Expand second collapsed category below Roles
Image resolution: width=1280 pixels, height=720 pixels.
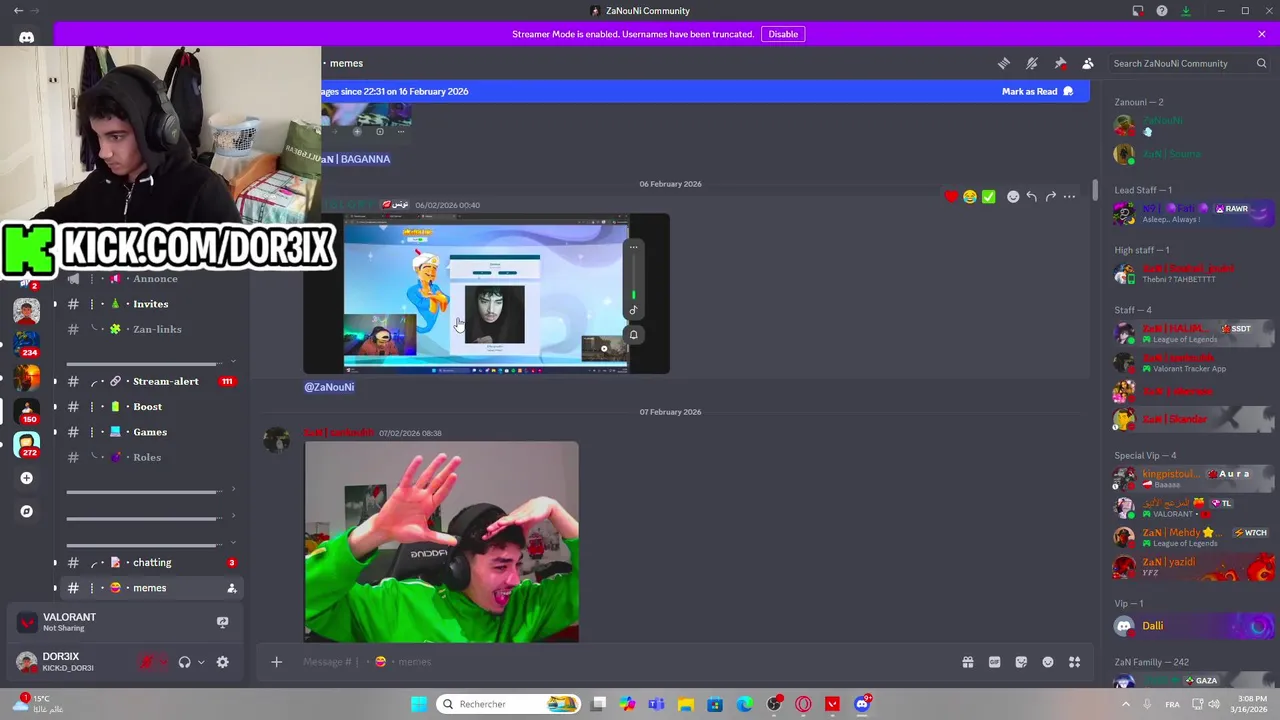150,518
